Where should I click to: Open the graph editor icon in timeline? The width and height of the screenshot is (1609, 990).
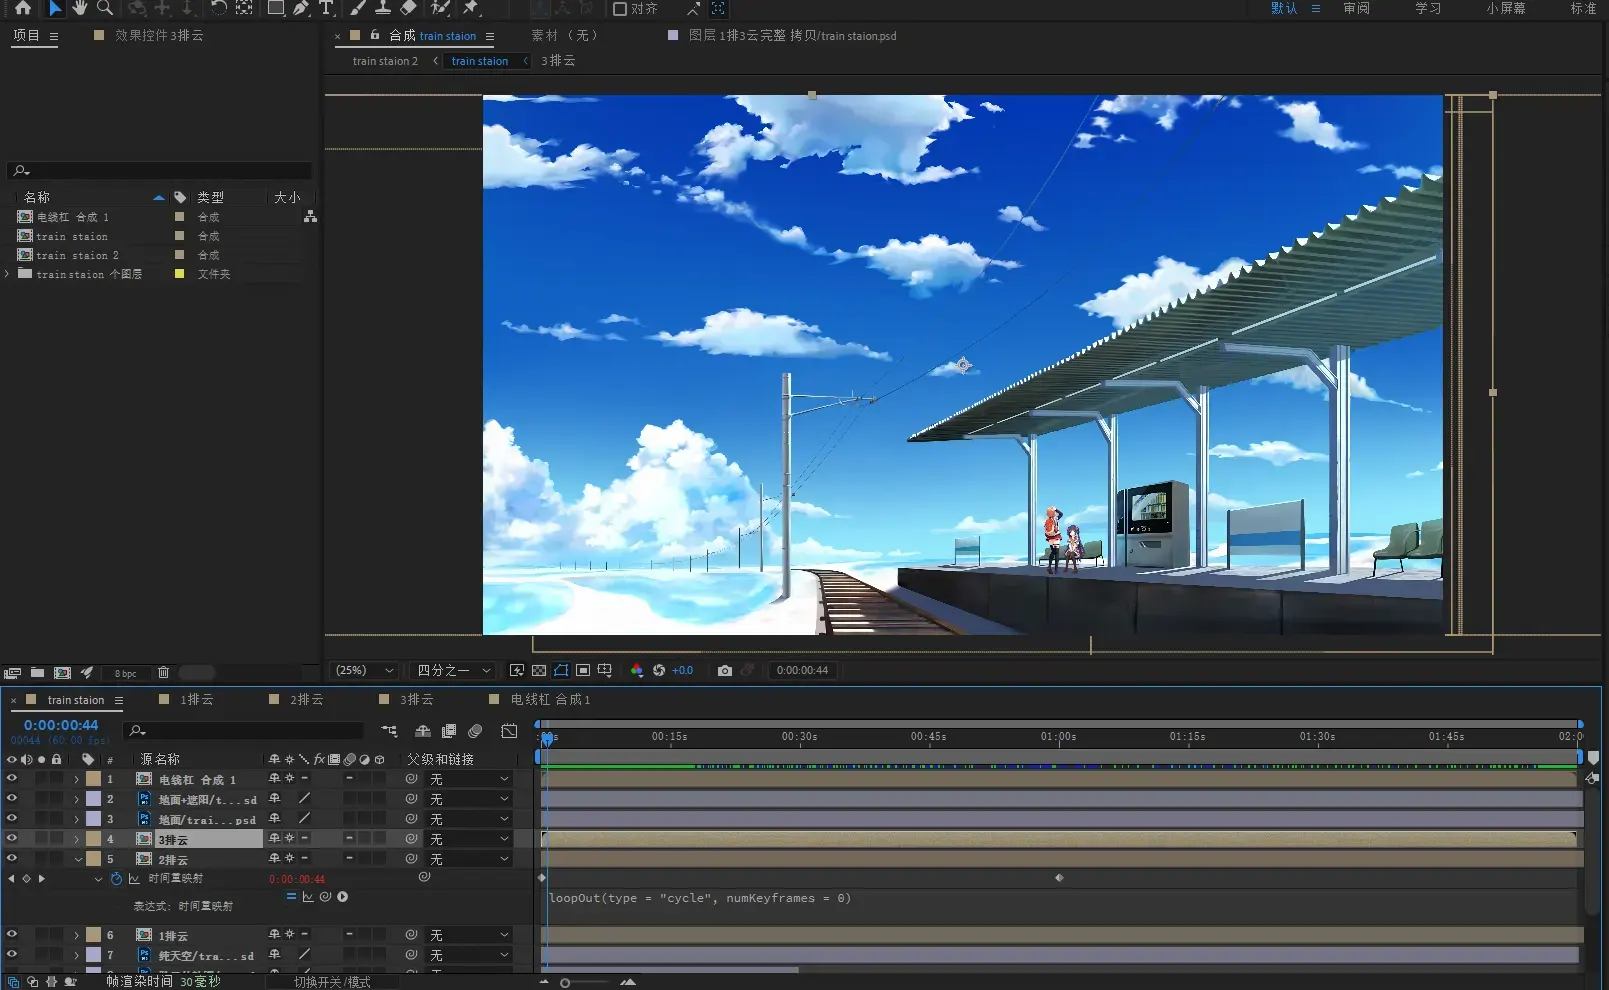coord(509,731)
